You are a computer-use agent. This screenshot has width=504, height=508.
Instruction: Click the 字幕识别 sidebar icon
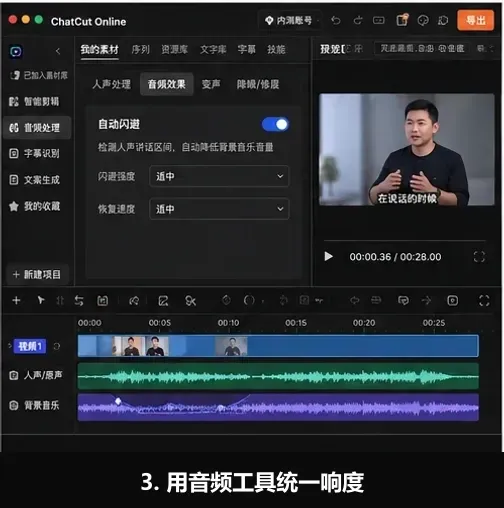point(14,154)
